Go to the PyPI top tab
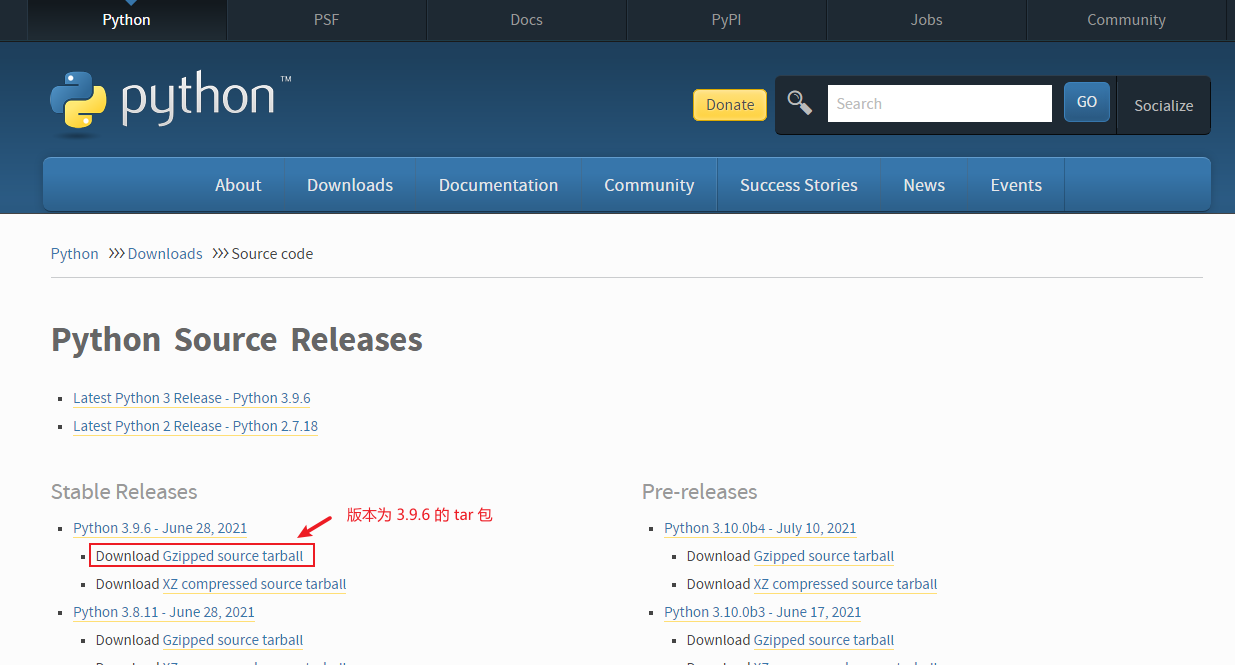 coord(726,20)
